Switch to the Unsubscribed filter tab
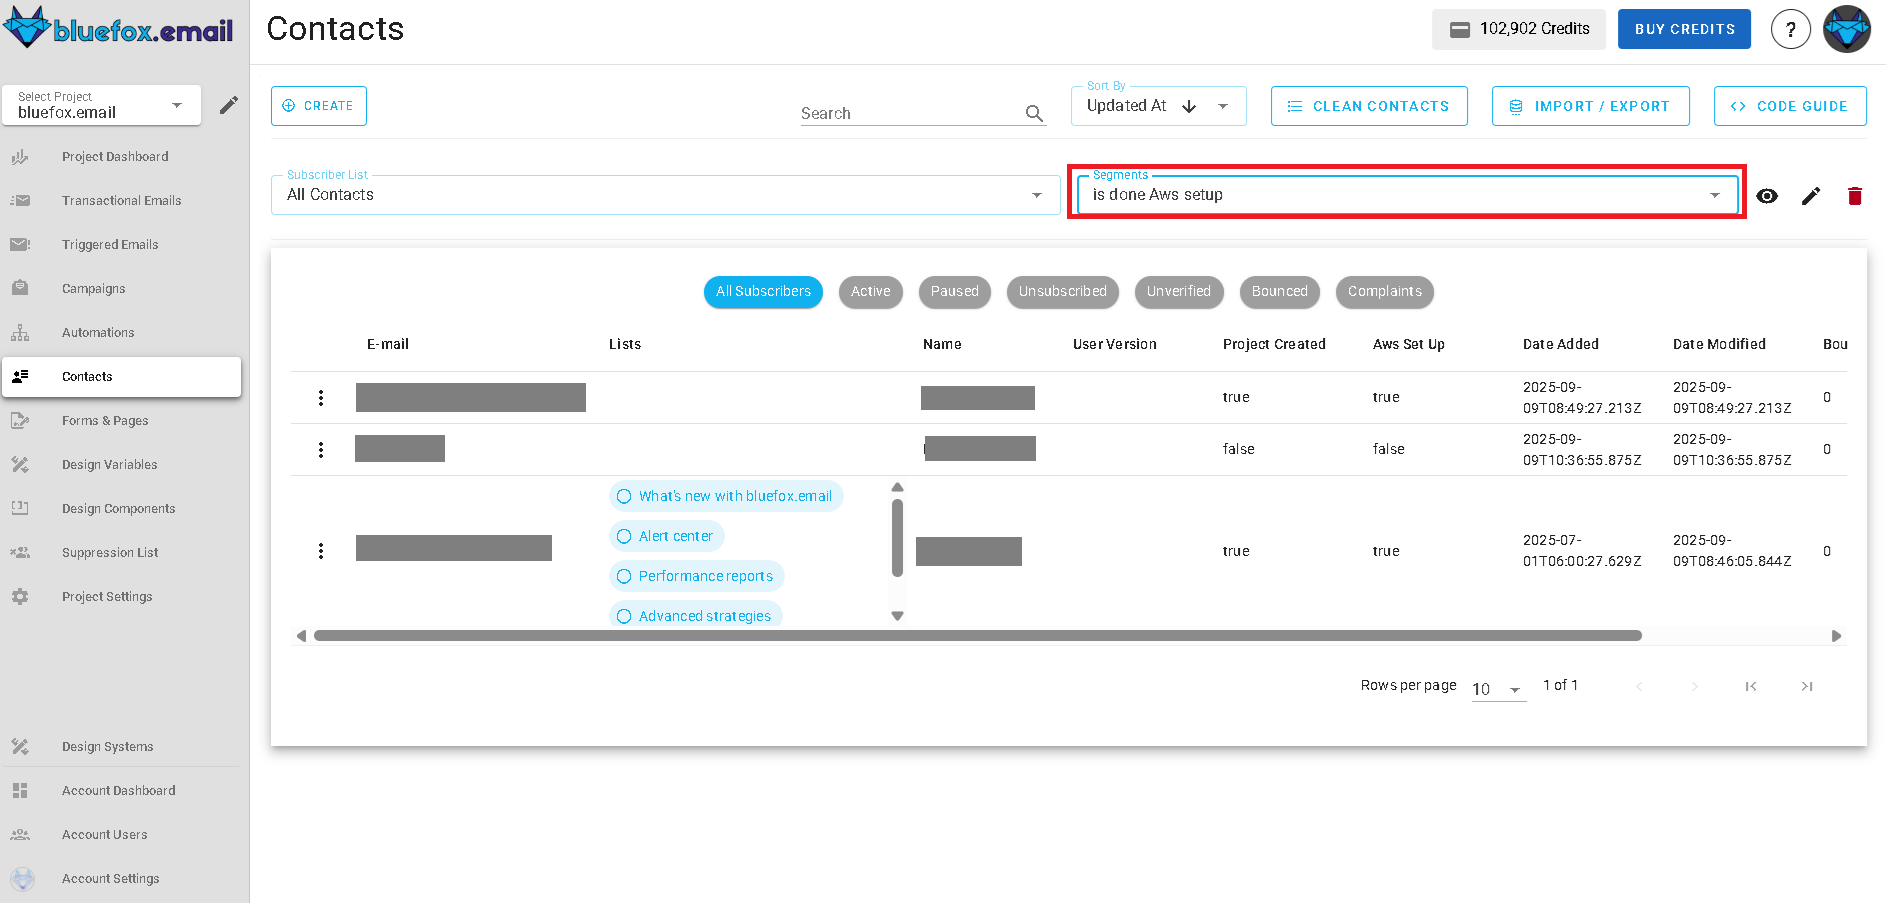The image size is (1888, 903). [1062, 292]
